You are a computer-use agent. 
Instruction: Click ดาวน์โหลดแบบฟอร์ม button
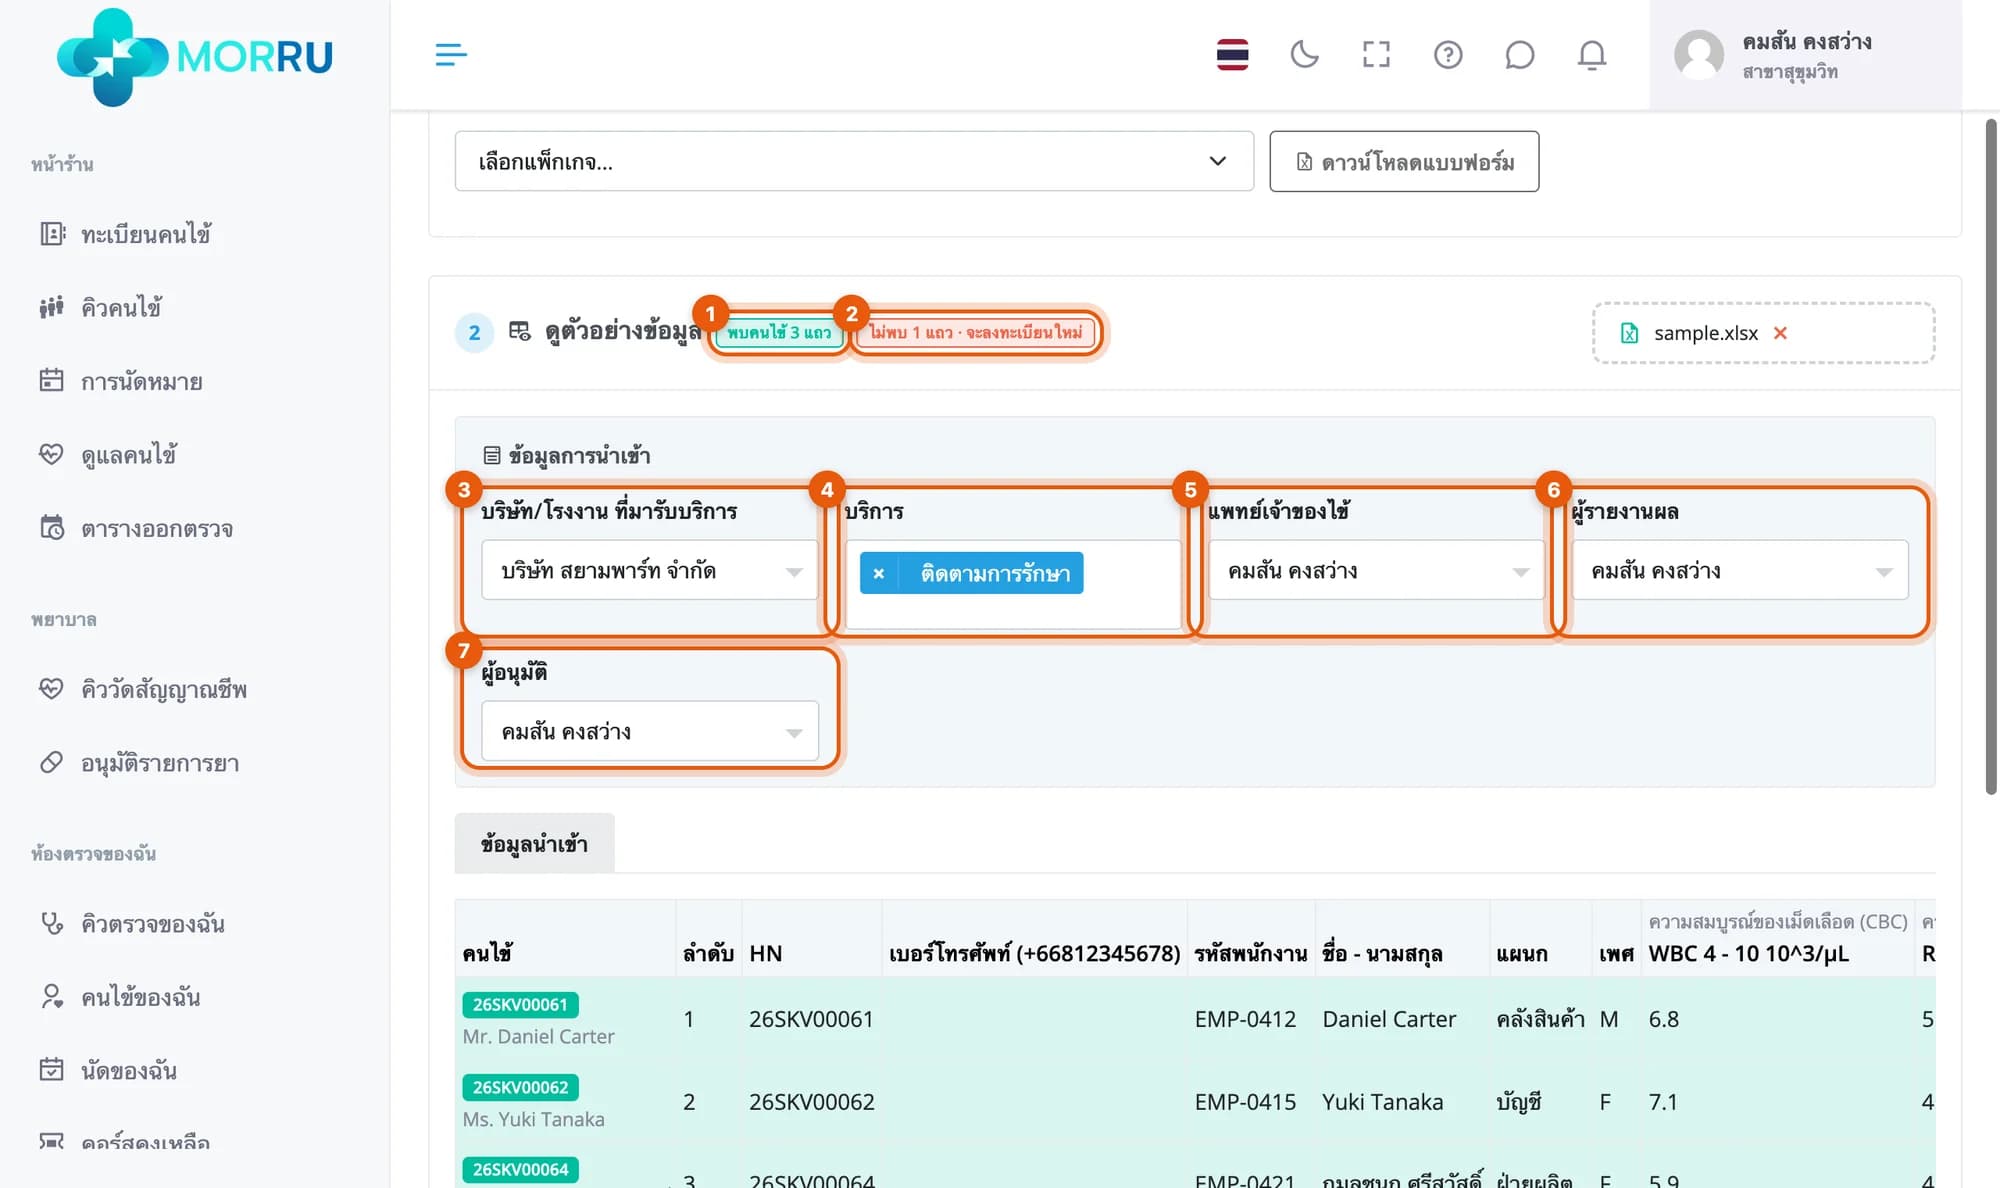1404,161
